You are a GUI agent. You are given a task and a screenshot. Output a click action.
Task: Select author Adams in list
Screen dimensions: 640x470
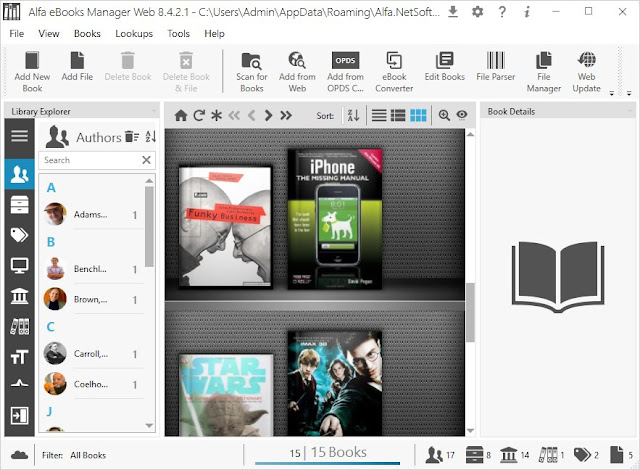pos(93,215)
